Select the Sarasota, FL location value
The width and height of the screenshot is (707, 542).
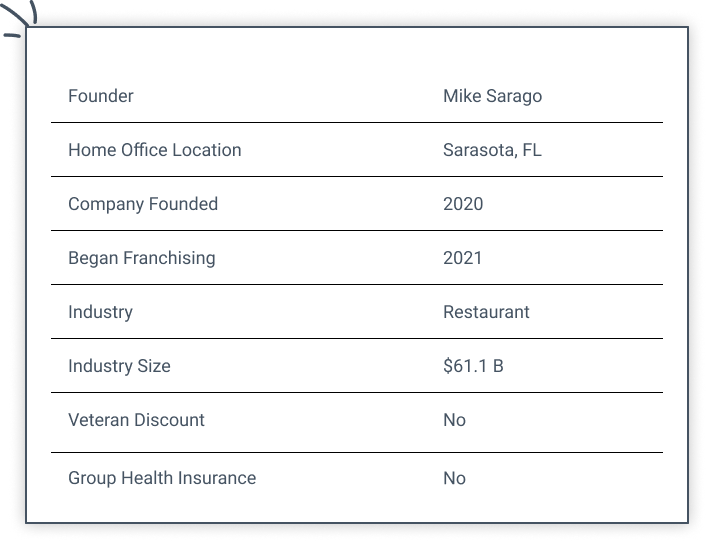[x=492, y=150]
